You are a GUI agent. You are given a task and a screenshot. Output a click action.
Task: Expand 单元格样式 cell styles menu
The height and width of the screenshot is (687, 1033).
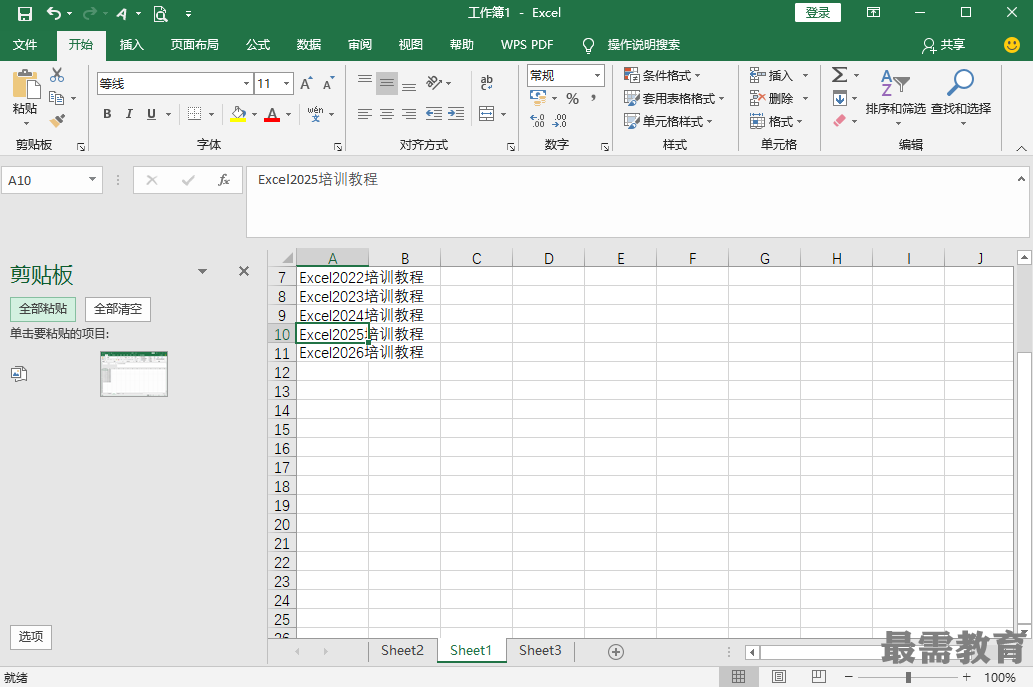[x=668, y=121]
